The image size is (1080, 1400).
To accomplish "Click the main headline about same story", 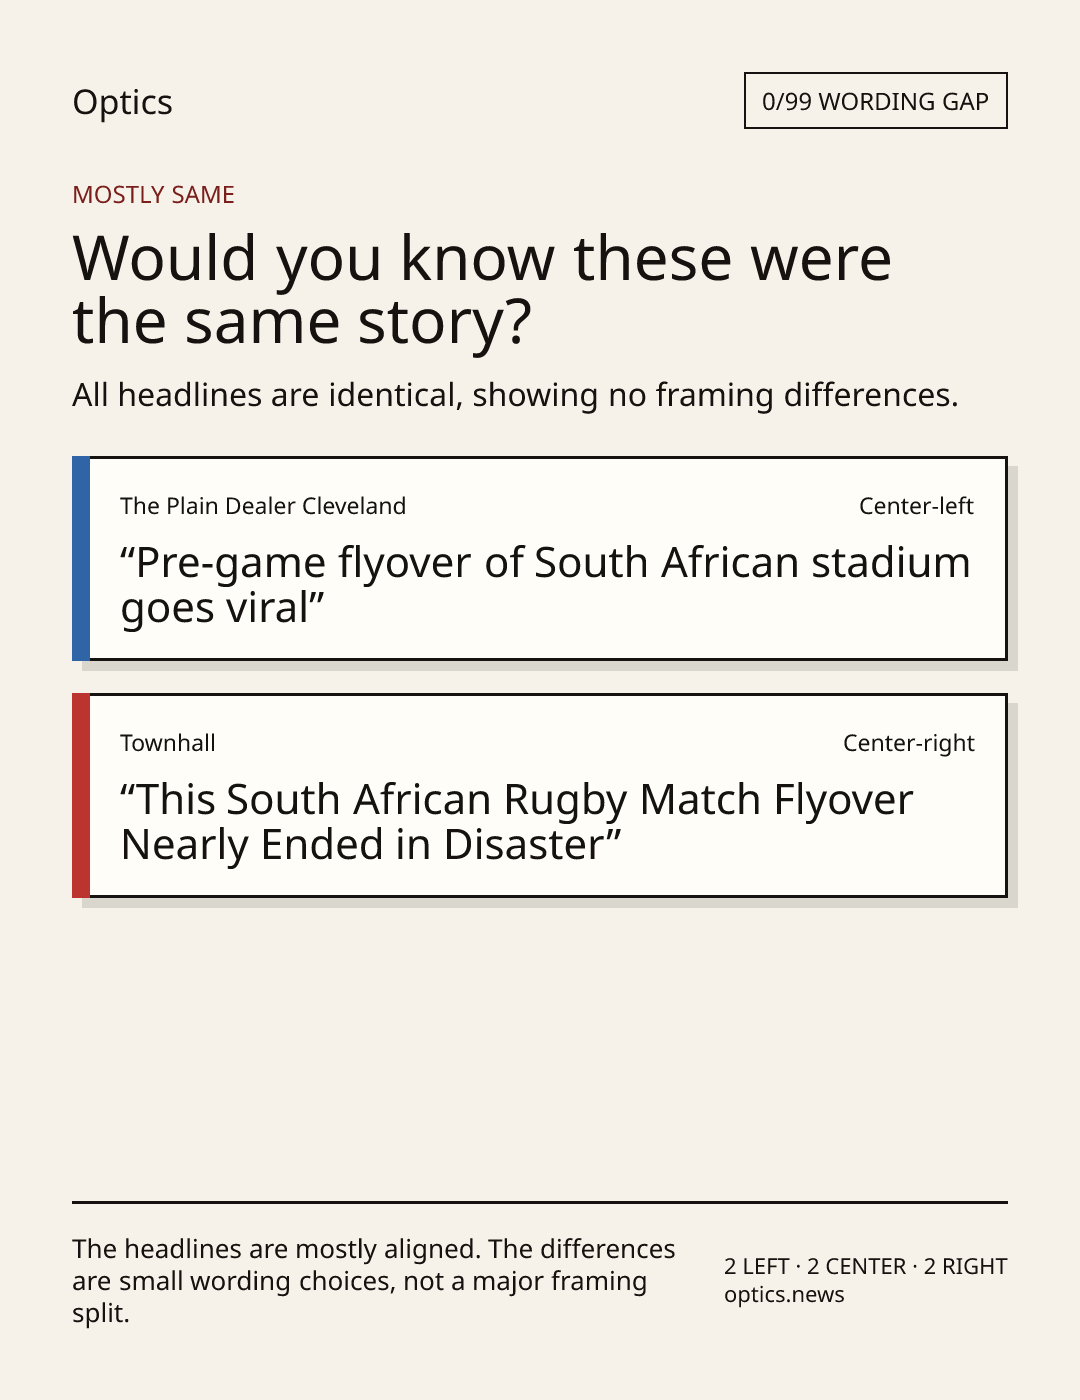I will click(482, 289).
